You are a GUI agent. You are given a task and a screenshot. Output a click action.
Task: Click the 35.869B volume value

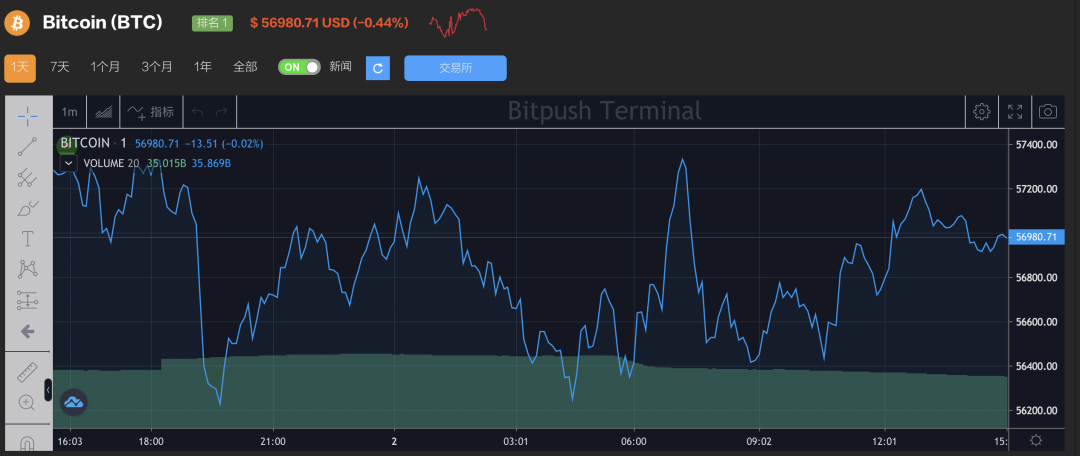point(211,164)
